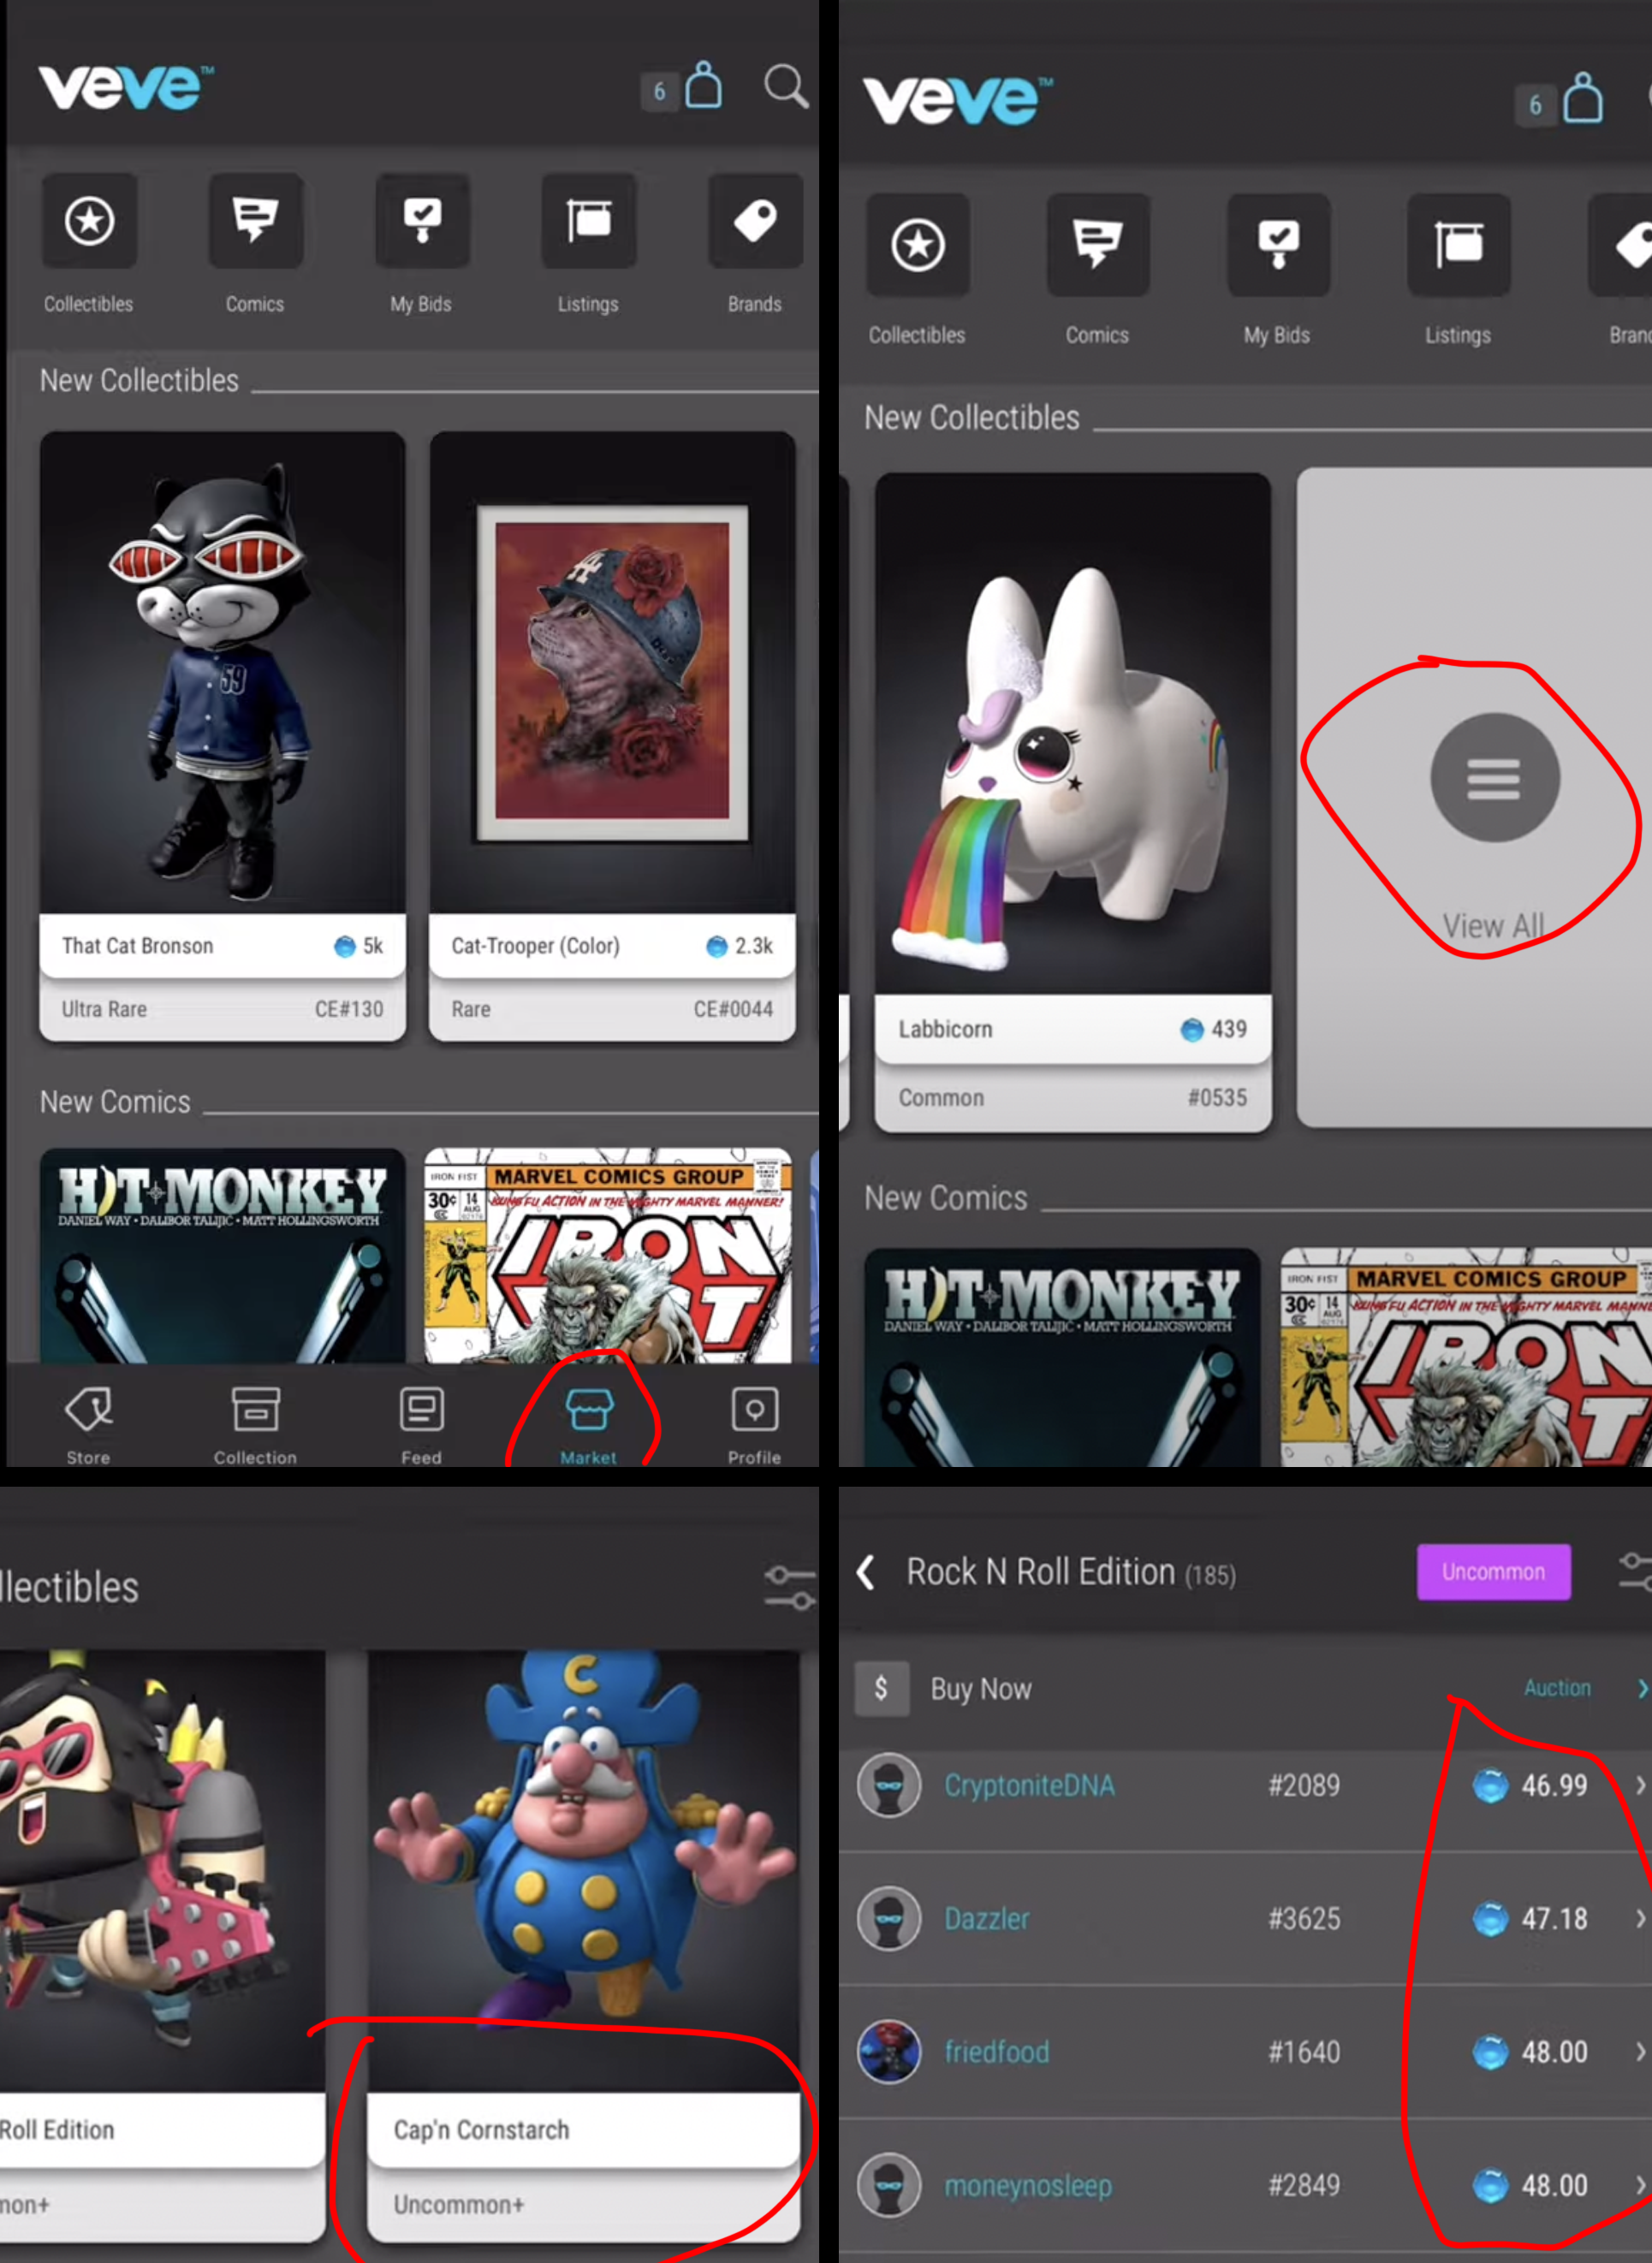The height and width of the screenshot is (2263, 1652).
Task: Open the CryptoniteDNA seller profile name
Action: click(1029, 1785)
